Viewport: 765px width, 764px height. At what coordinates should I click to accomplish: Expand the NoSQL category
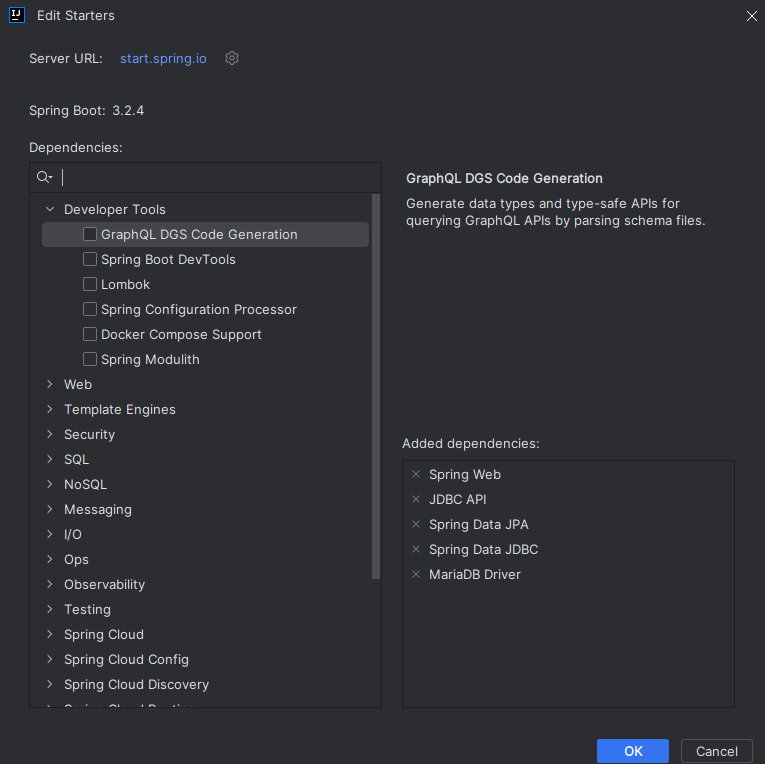coord(50,484)
